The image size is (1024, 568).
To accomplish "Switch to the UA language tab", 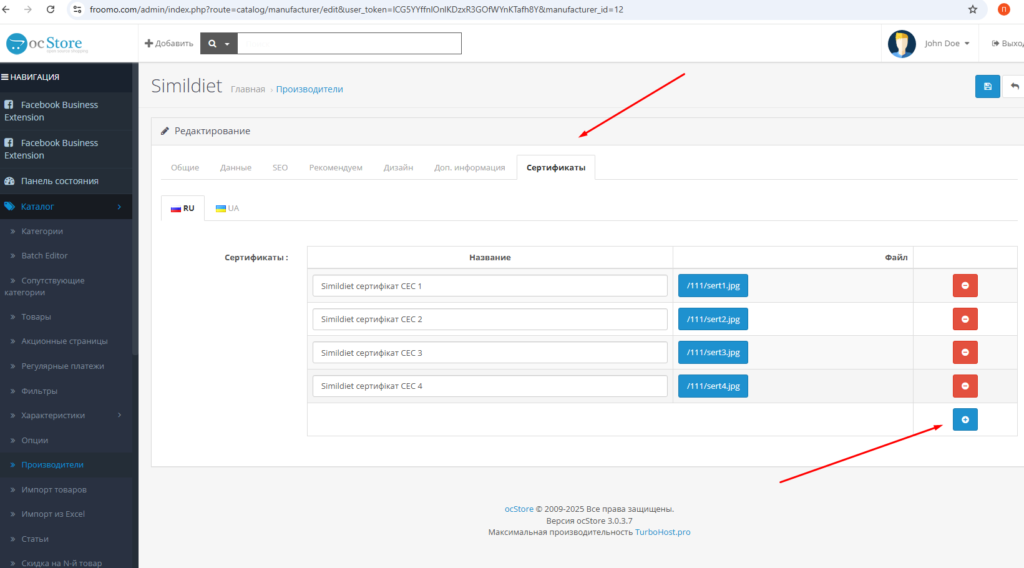I will coord(227,208).
